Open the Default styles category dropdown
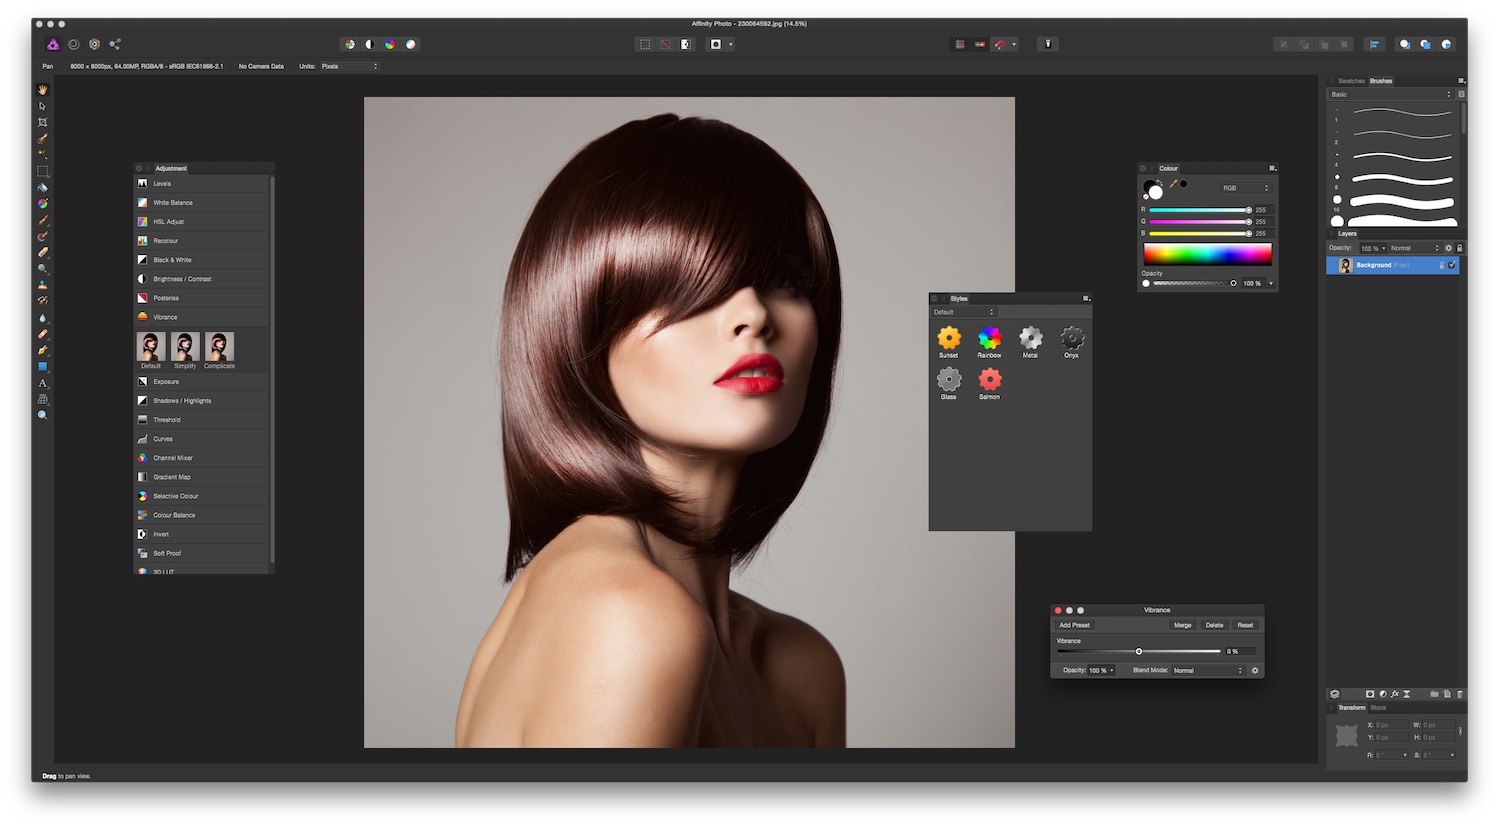The width and height of the screenshot is (1500, 827). 964,312
